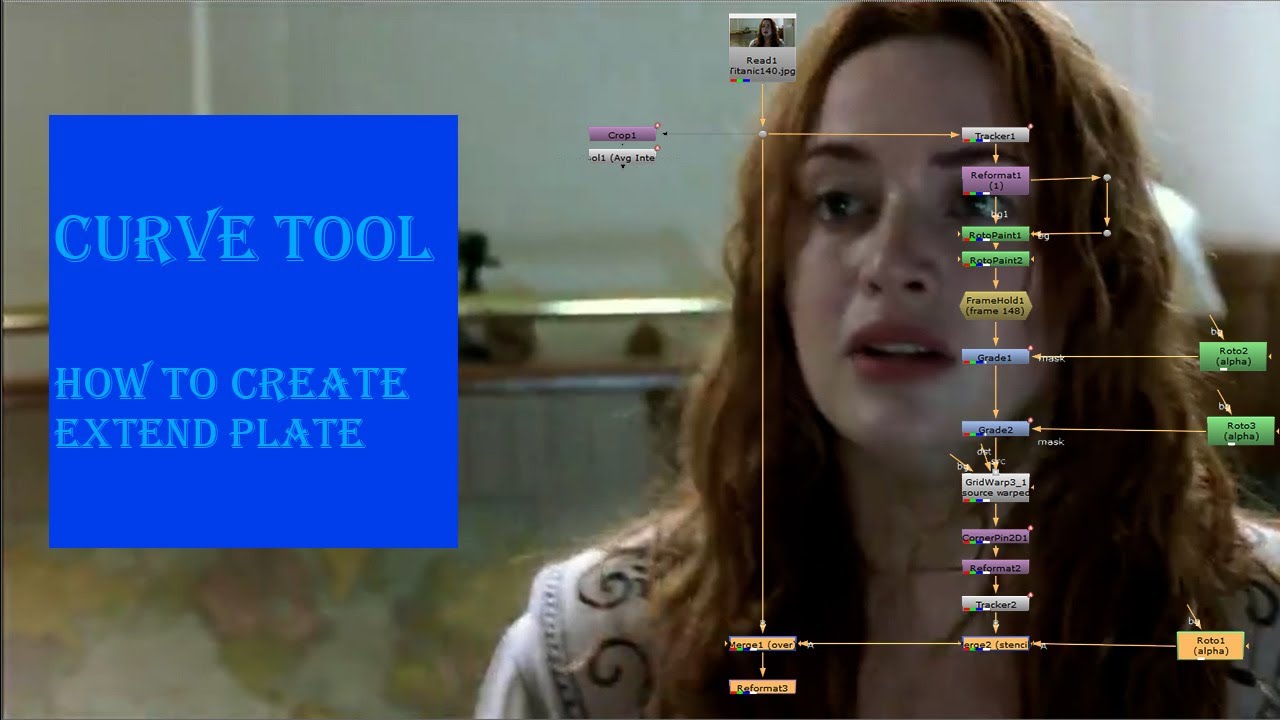The image size is (1280, 720).
Task: Select the Reformat3 node
Action: tap(762, 687)
